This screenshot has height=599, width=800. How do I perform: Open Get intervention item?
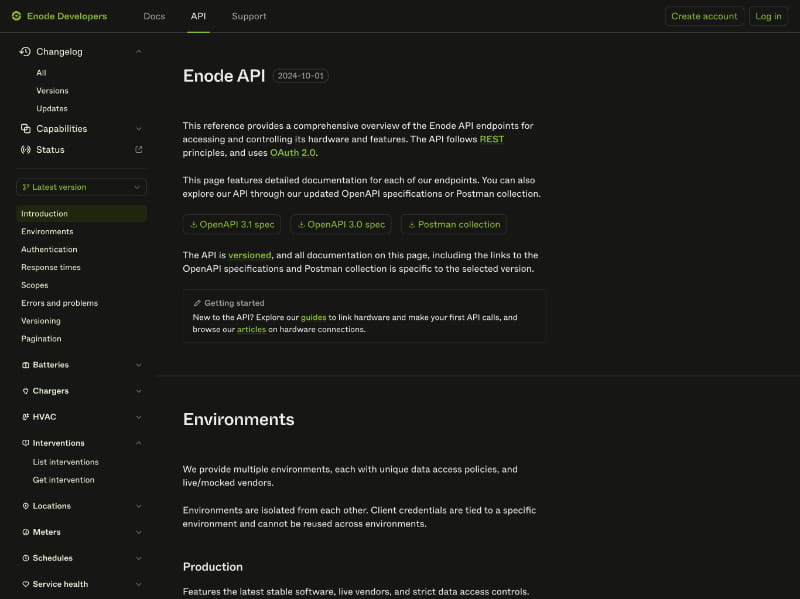click(63, 480)
